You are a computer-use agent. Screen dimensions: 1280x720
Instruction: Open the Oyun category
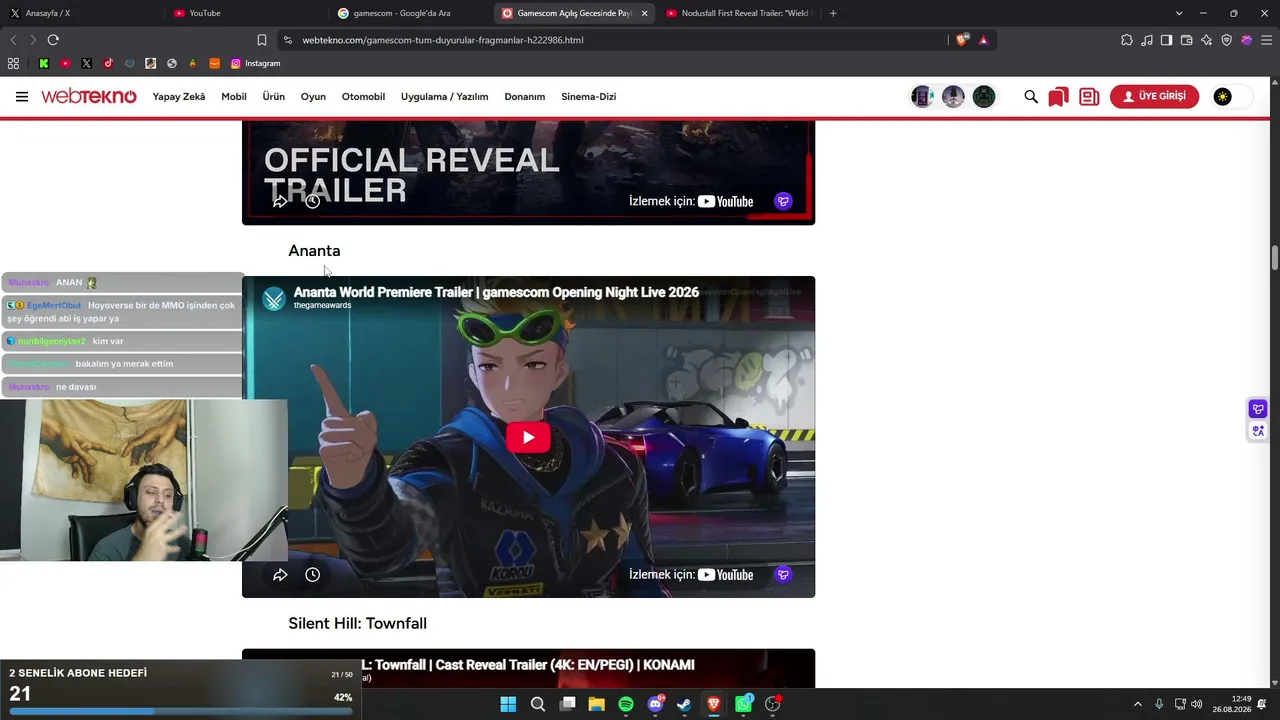[x=314, y=97]
